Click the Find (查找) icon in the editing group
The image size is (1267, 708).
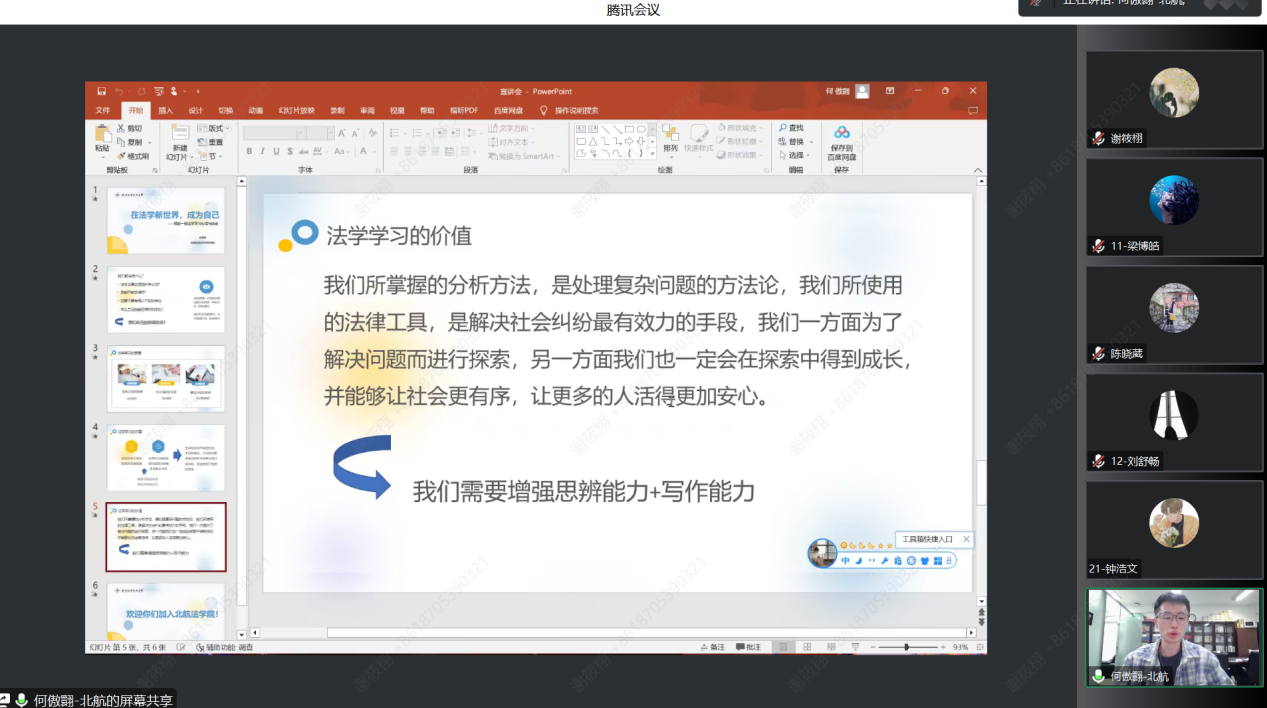pos(791,128)
